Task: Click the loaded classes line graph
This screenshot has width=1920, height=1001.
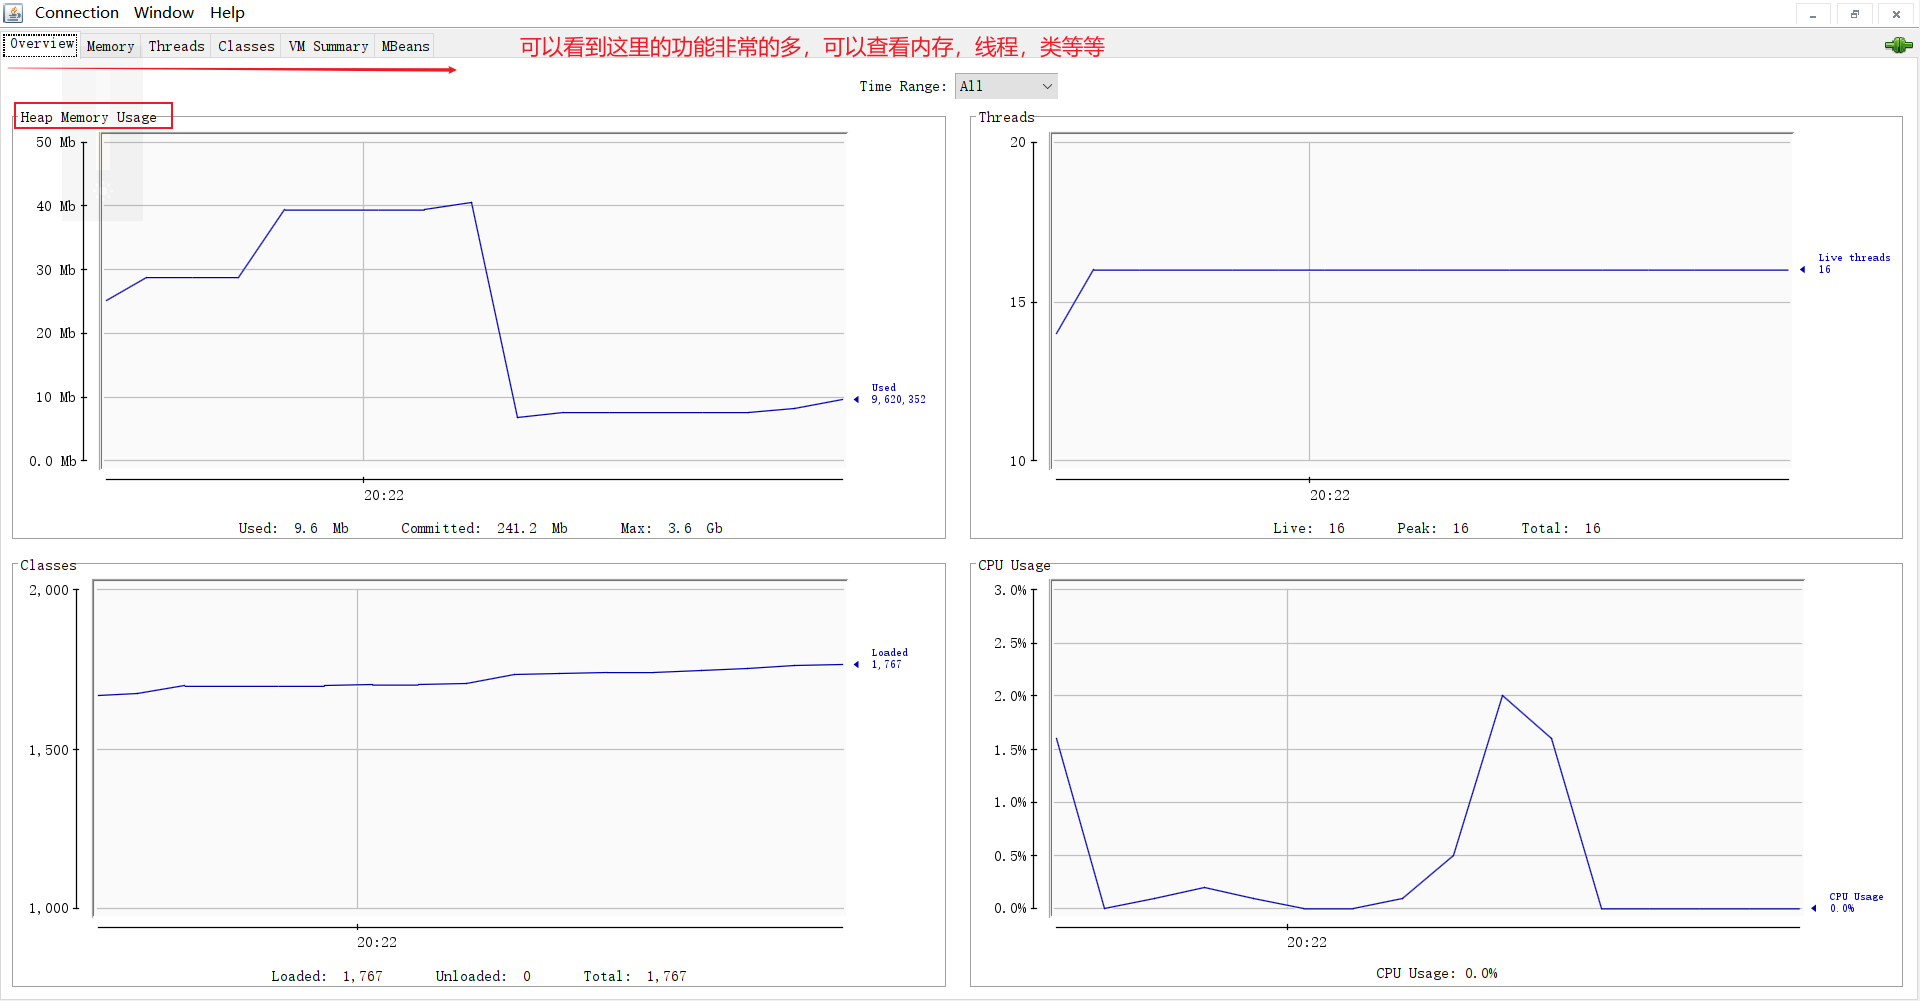Action: click(x=470, y=749)
